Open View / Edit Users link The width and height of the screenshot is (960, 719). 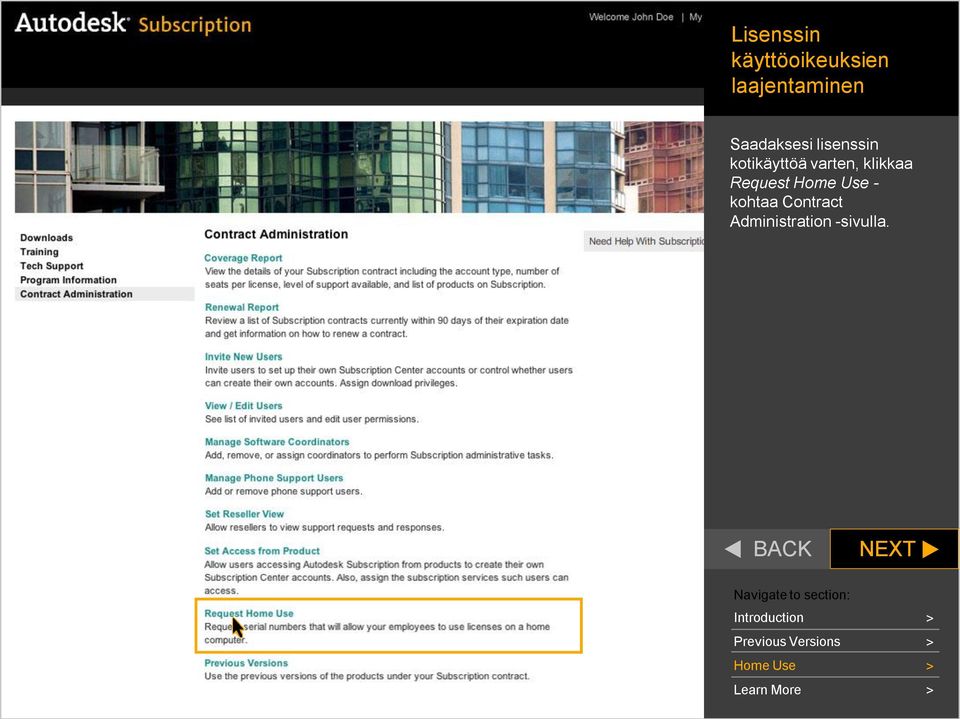coord(244,405)
